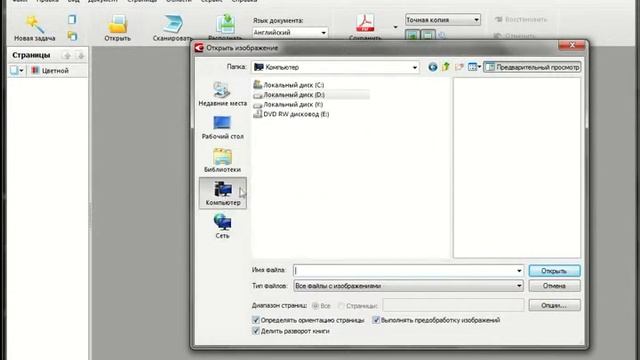Viewport: 640px width, 360px height.
Task: Uncheck Делить разворот книги
Action: tap(256, 331)
